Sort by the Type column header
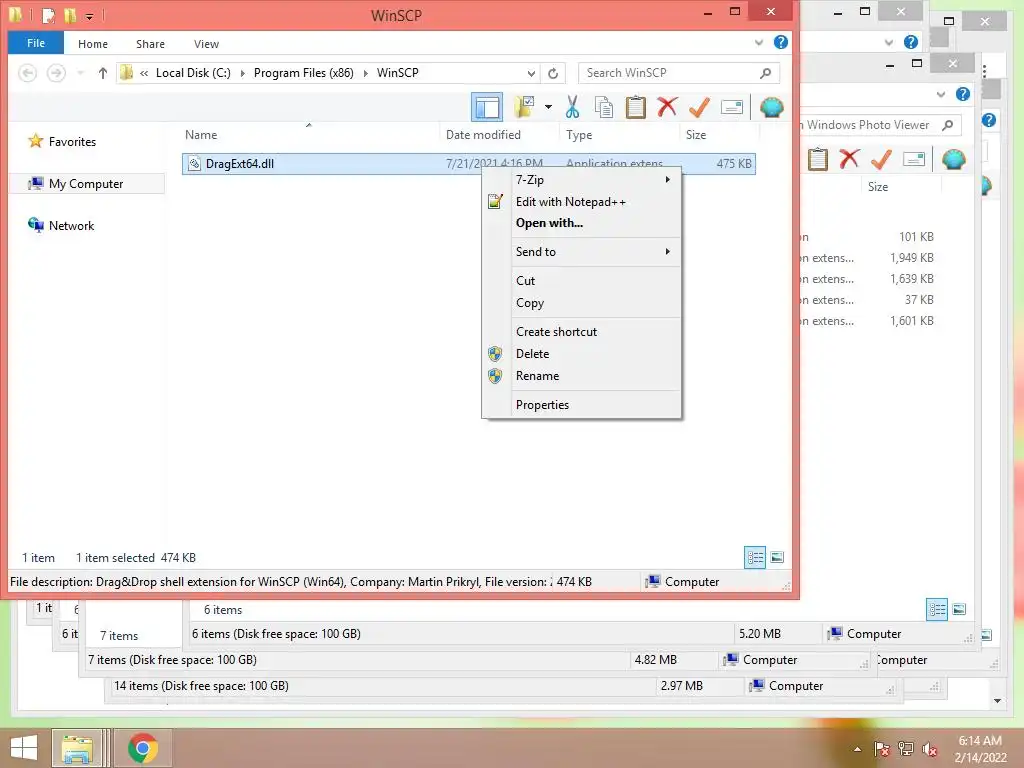 (620, 135)
